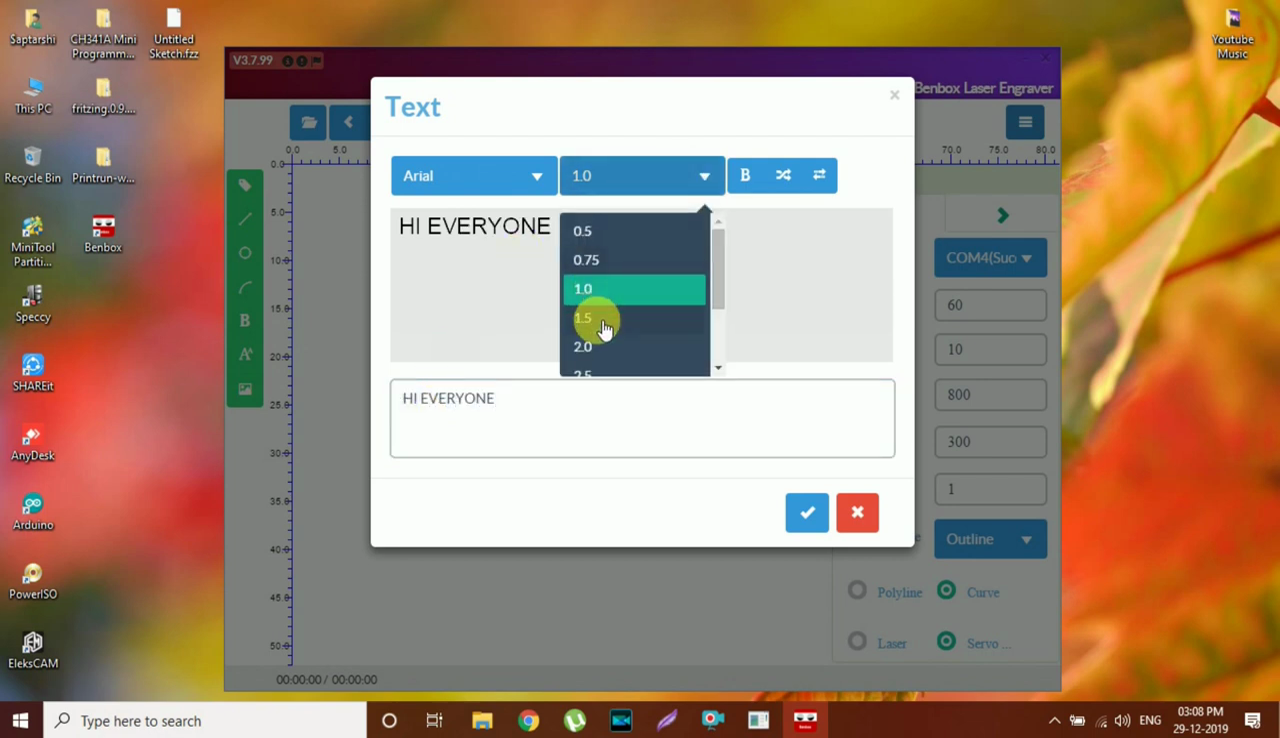Open uTorrent from the taskbar
Screen dimensions: 1280x738
point(574,720)
